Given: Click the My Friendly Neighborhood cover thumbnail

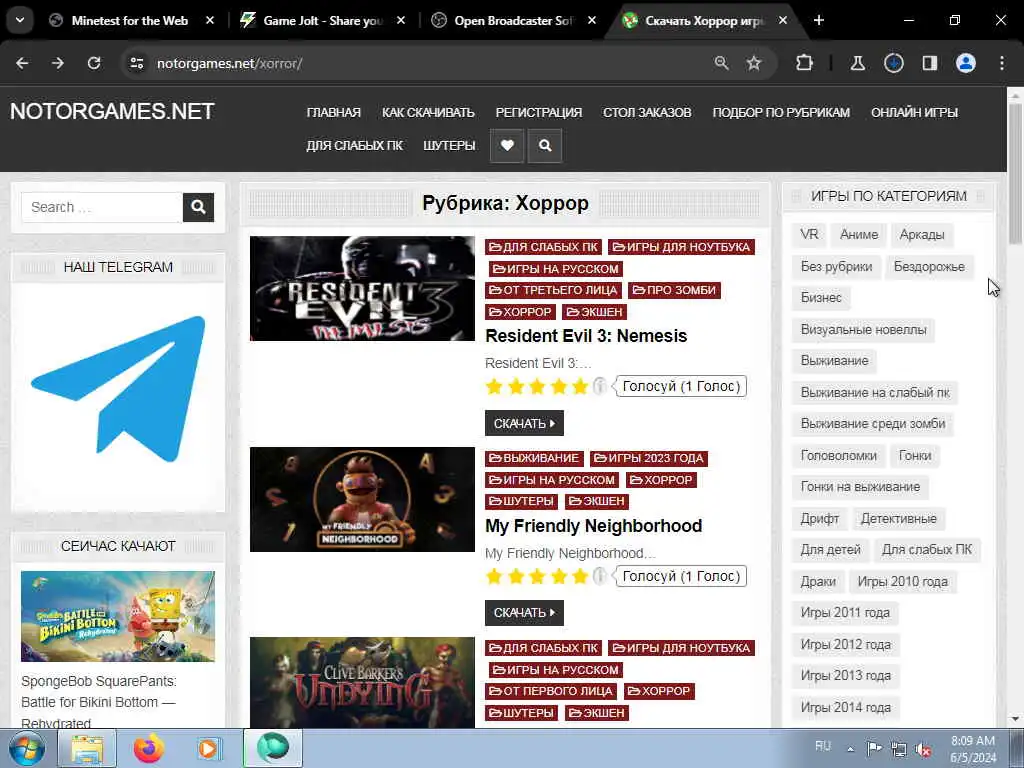Looking at the screenshot, I should [362, 500].
